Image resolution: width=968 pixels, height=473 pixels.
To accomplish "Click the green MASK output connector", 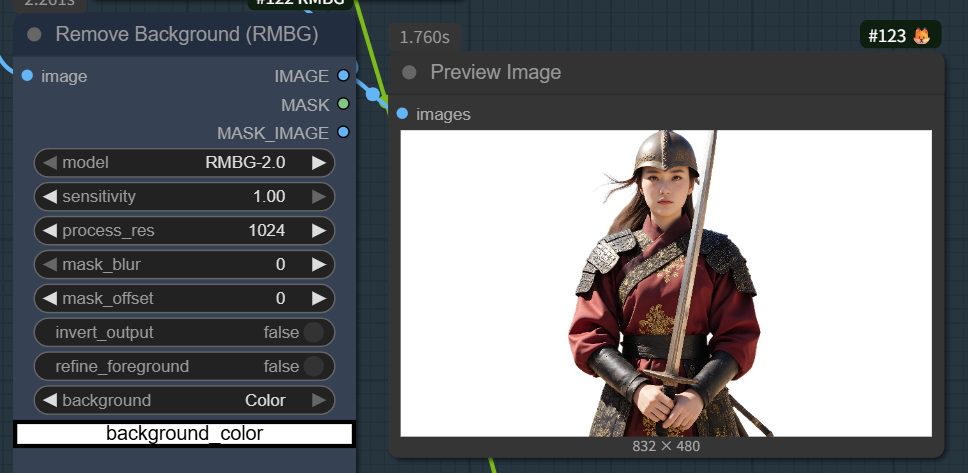I will coord(343,104).
